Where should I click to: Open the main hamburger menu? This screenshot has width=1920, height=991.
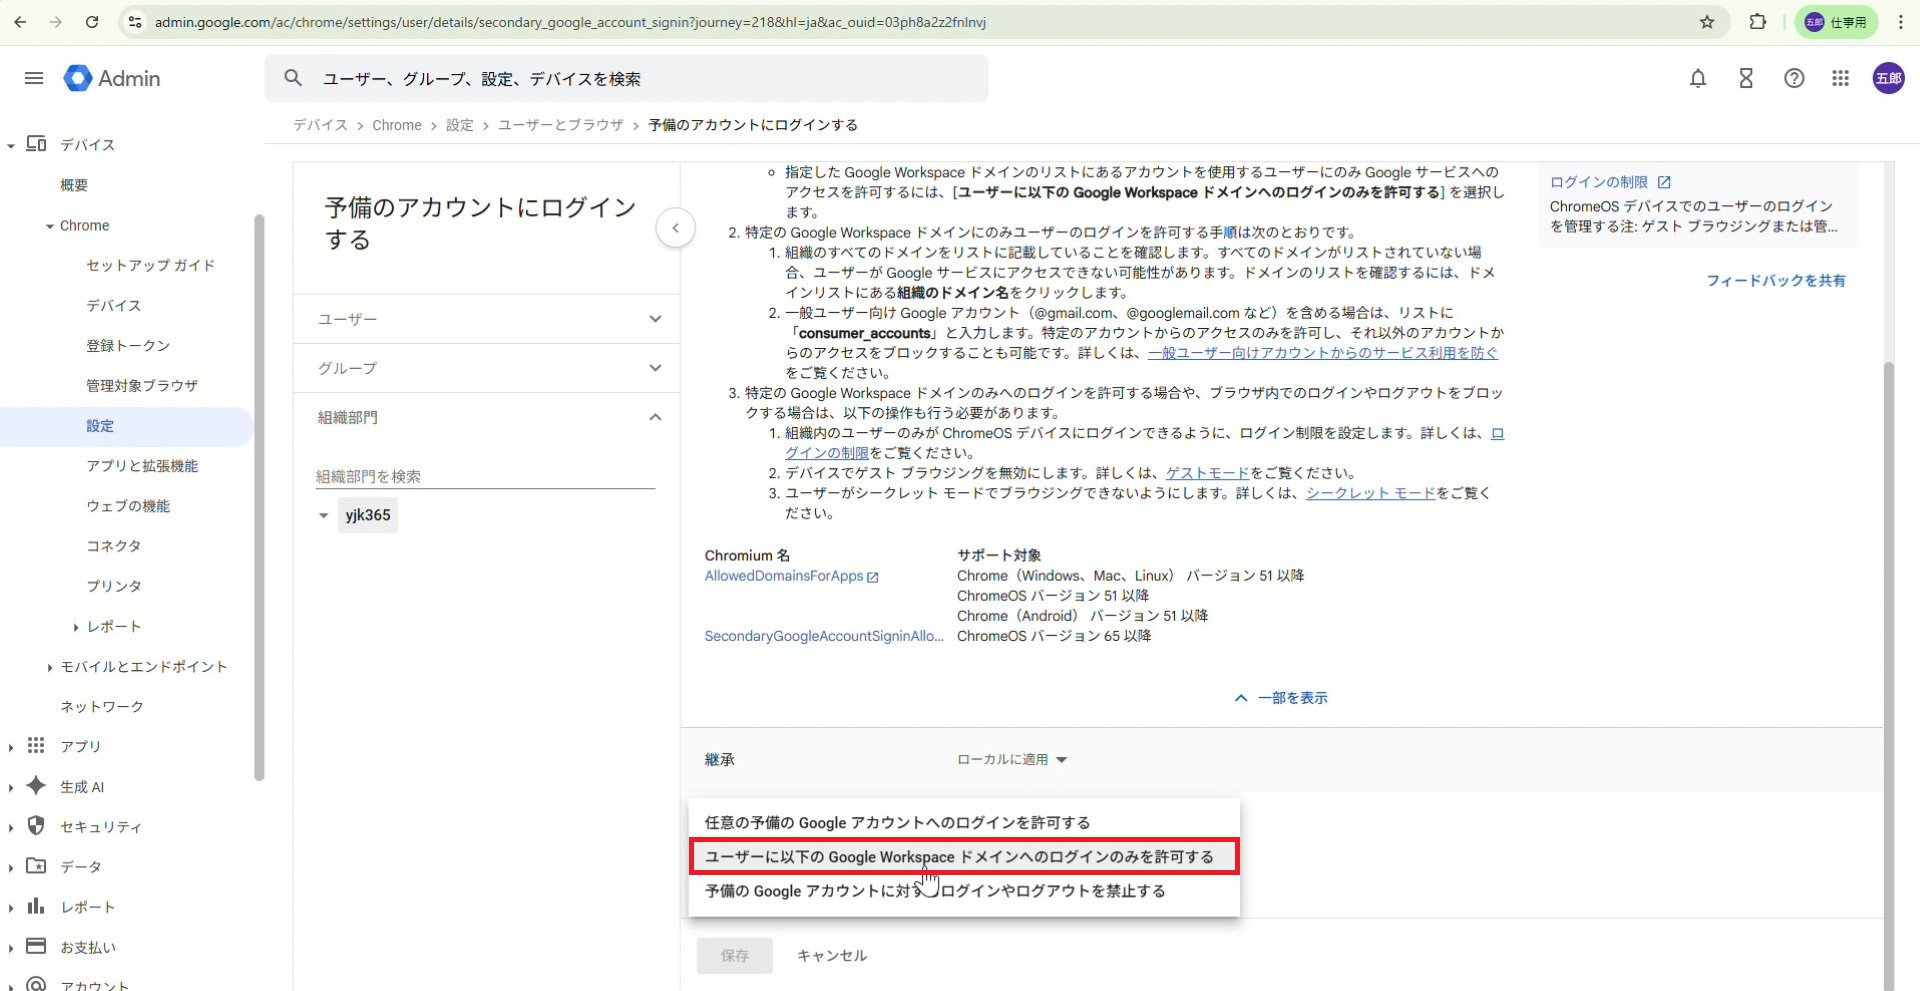pyautogui.click(x=34, y=78)
